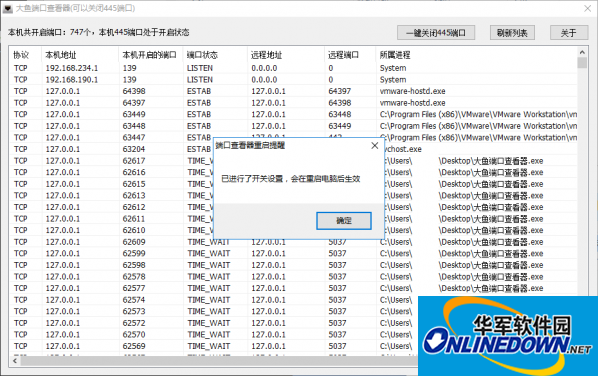The image size is (598, 376).
Task: Close the 端口查看器重启提醒 dialog
Action: coord(375,145)
